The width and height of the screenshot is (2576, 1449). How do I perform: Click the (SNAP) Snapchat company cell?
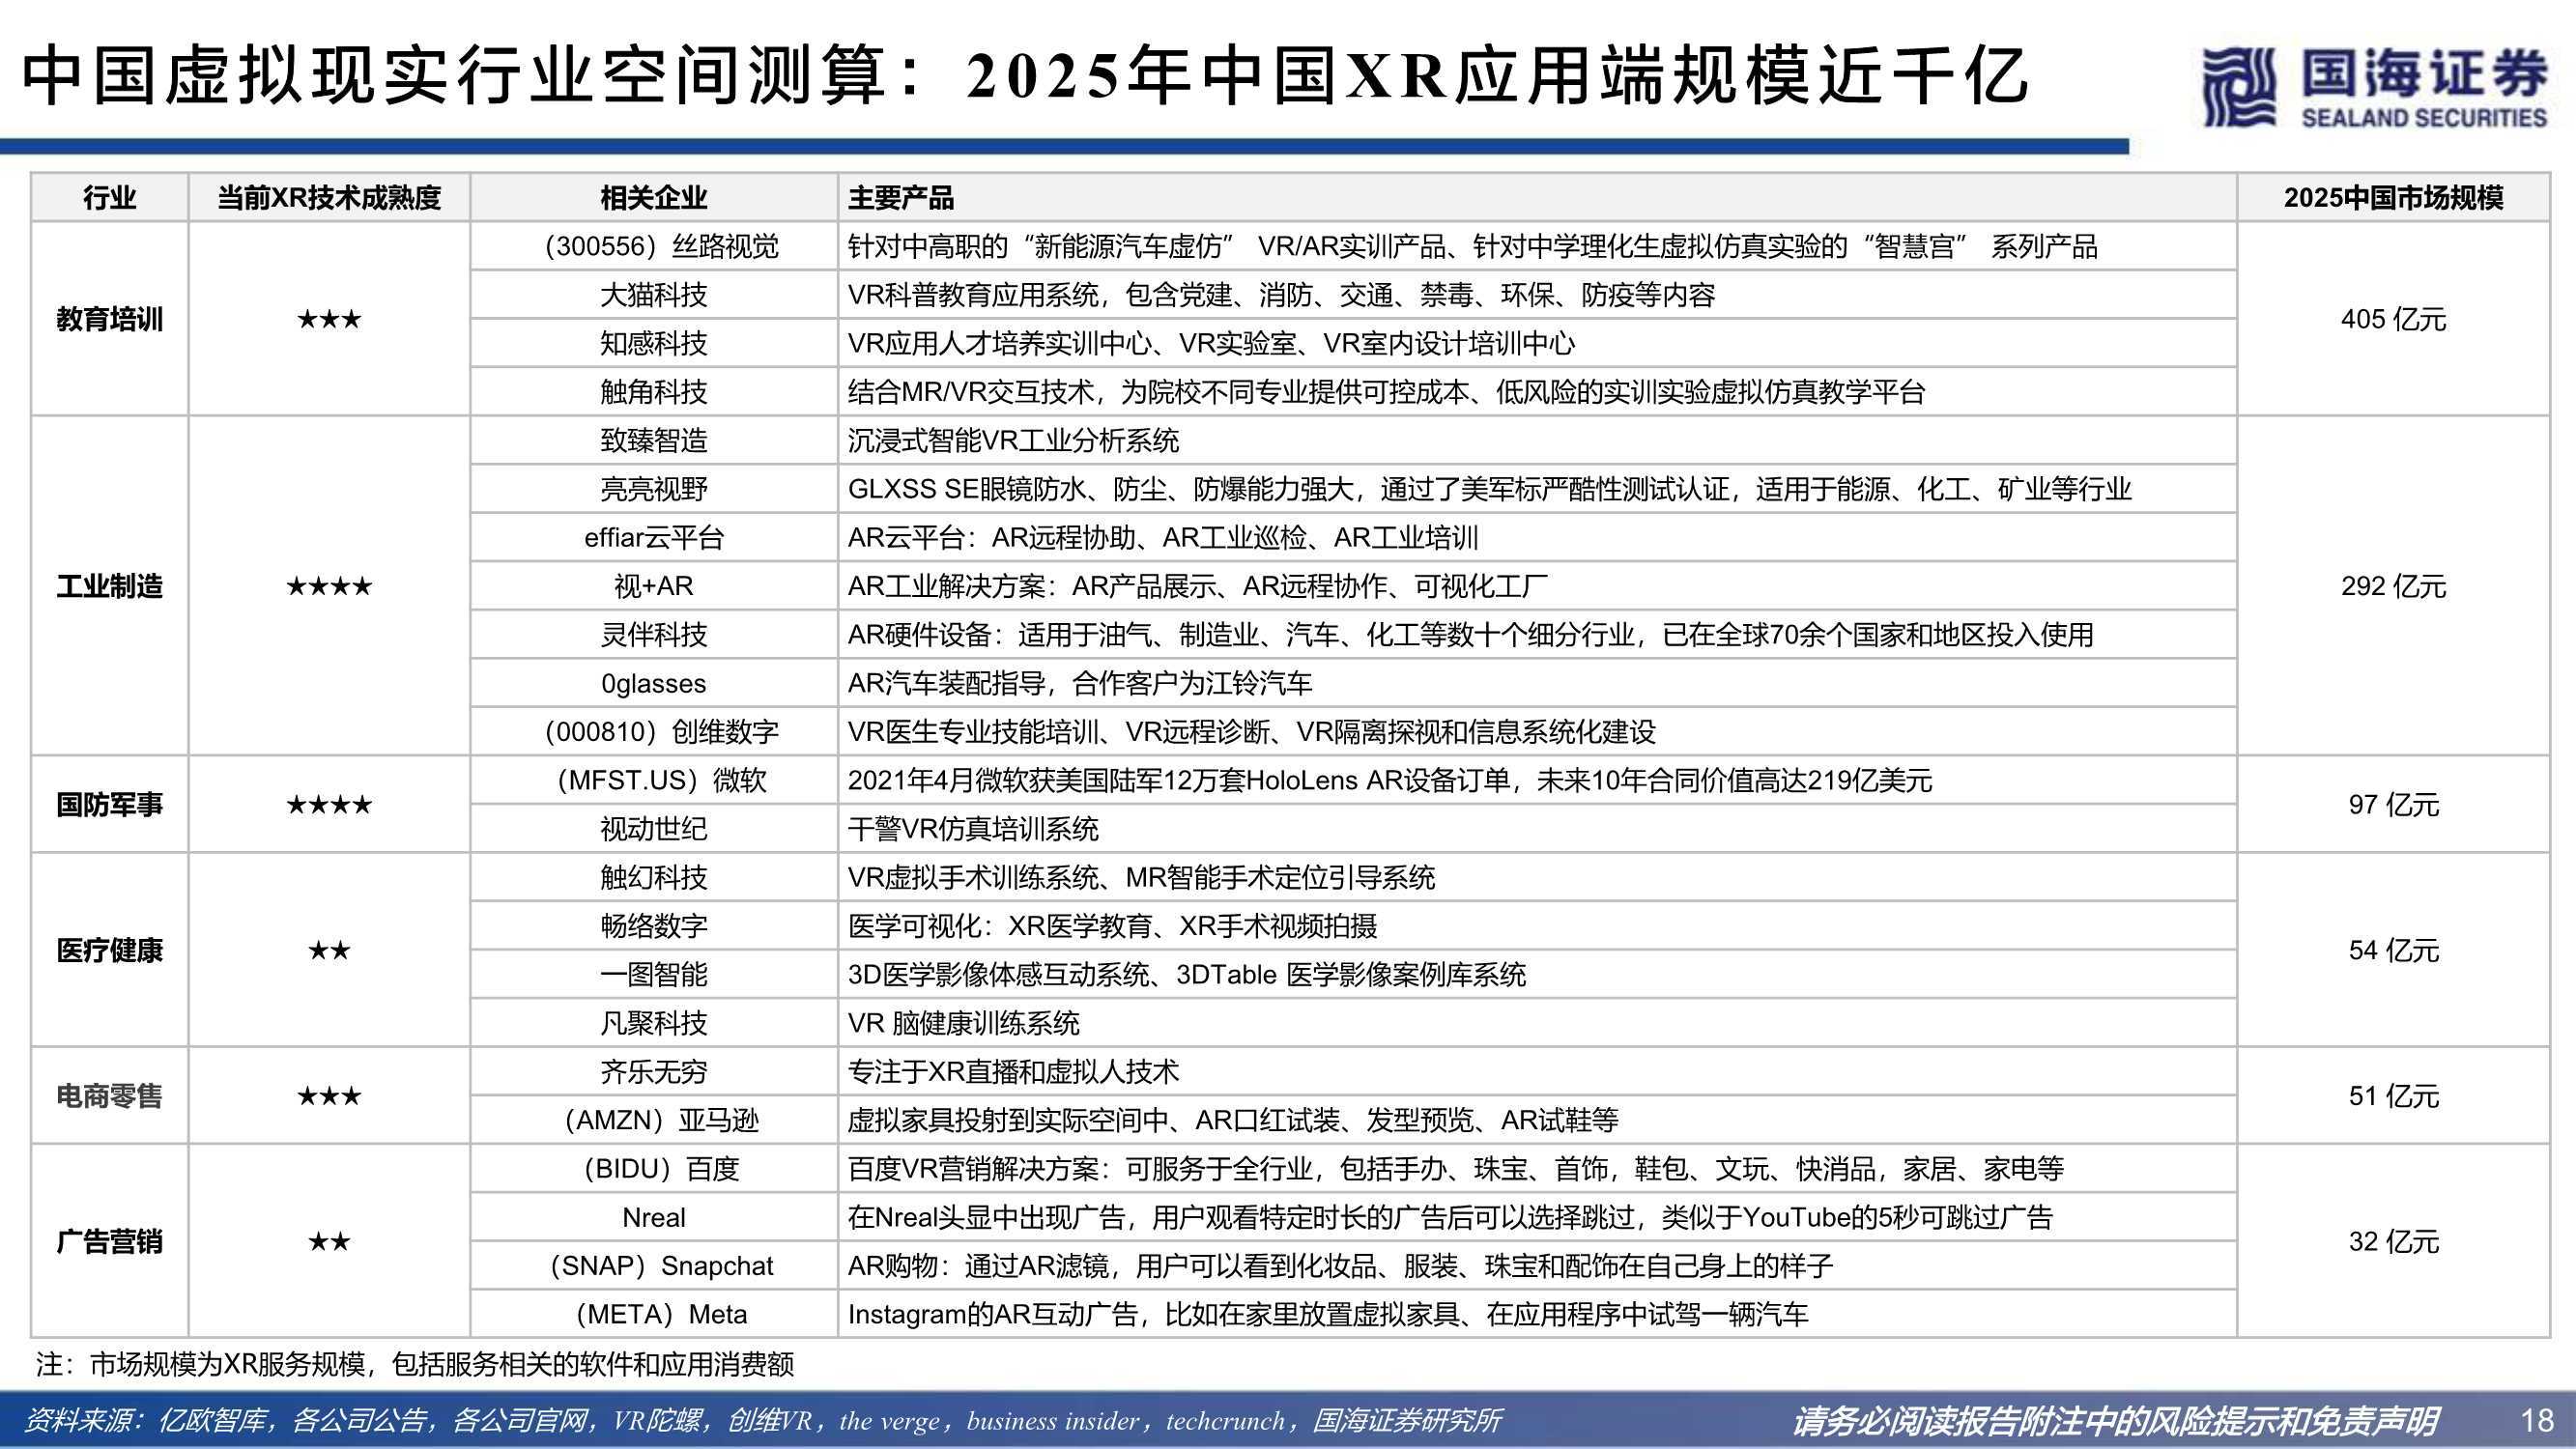pos(653,1265)
